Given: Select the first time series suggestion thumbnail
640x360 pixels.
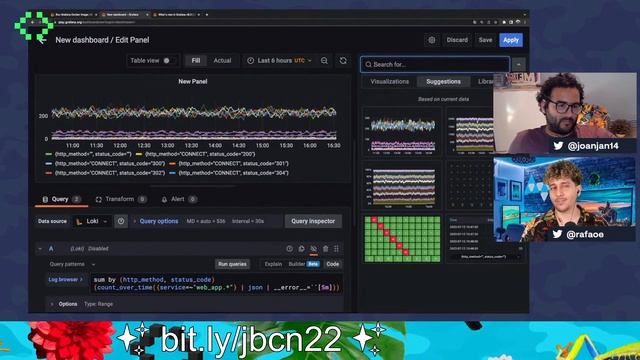Looking at the screenshot, I should [402, 132].
